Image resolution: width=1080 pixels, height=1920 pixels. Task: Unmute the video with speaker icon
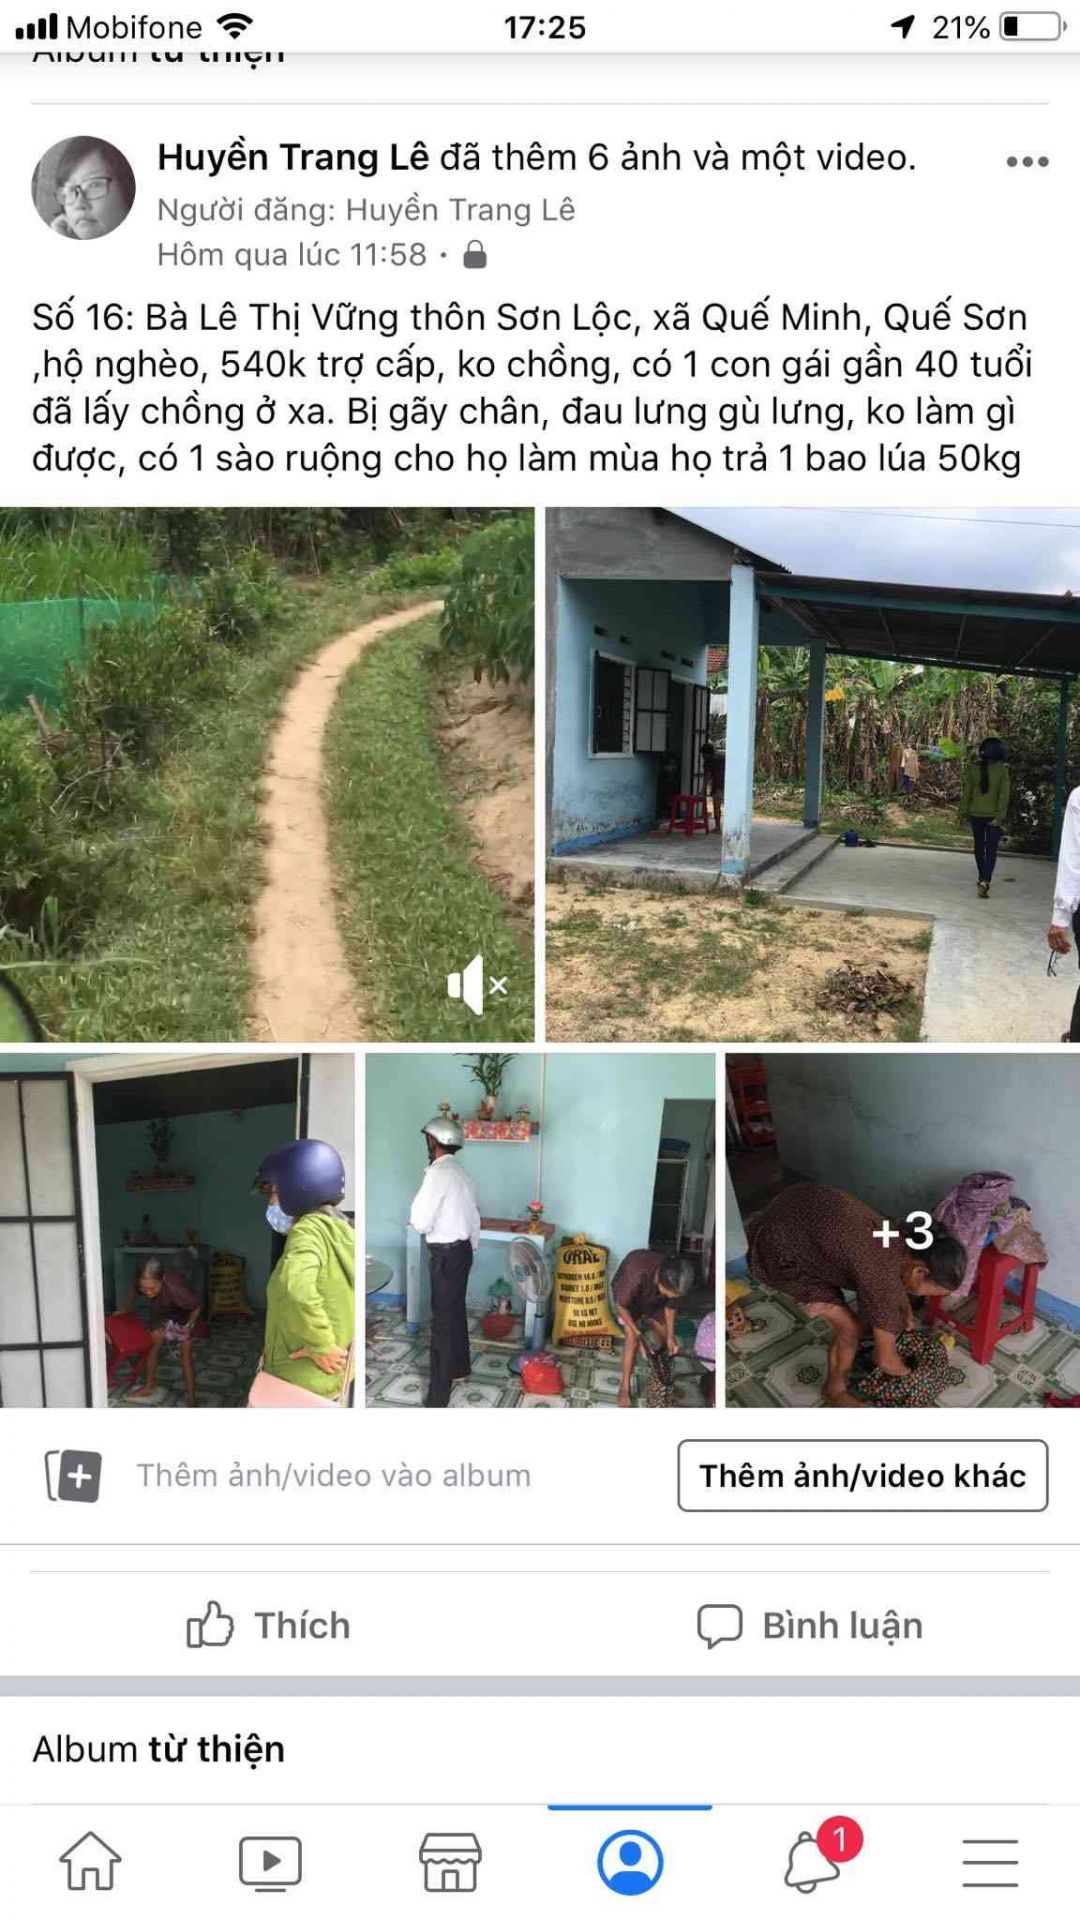tap(477, 985)
